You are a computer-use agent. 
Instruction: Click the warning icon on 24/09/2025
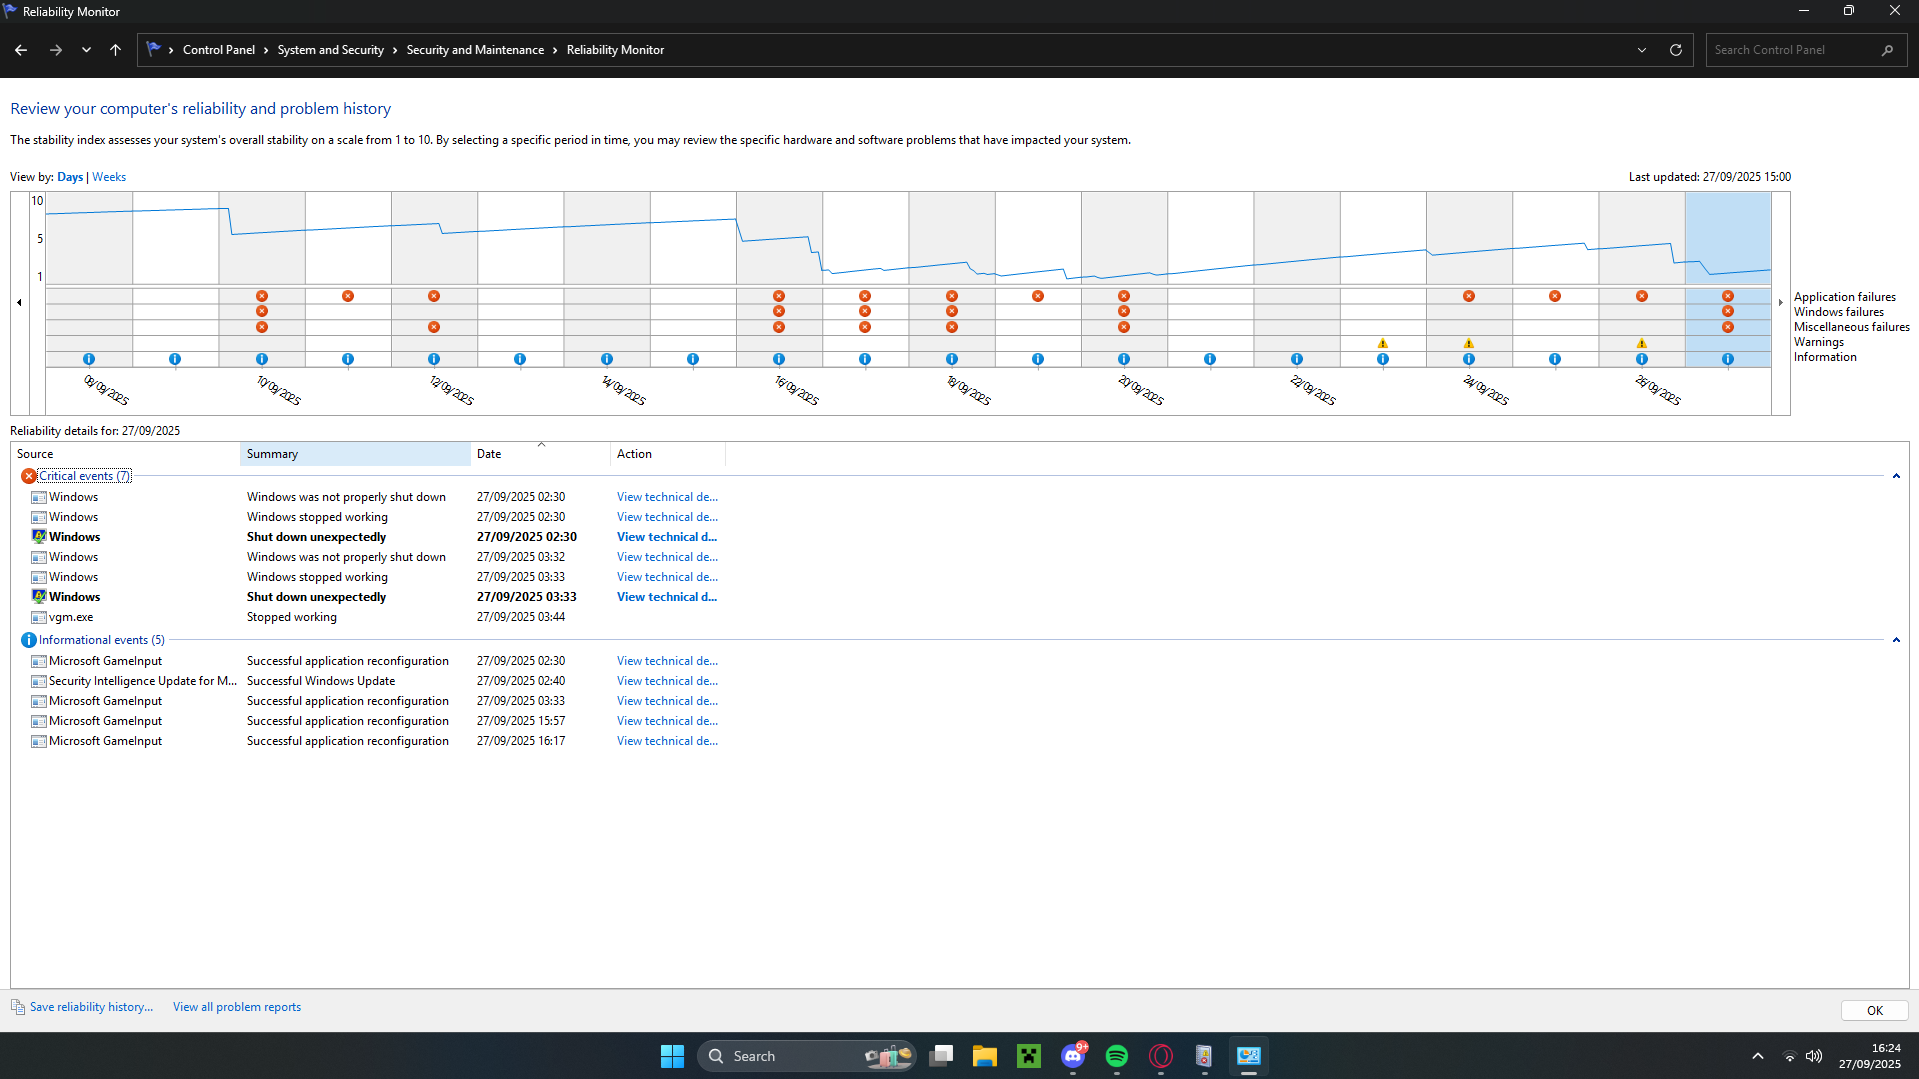coord(1469,343)
